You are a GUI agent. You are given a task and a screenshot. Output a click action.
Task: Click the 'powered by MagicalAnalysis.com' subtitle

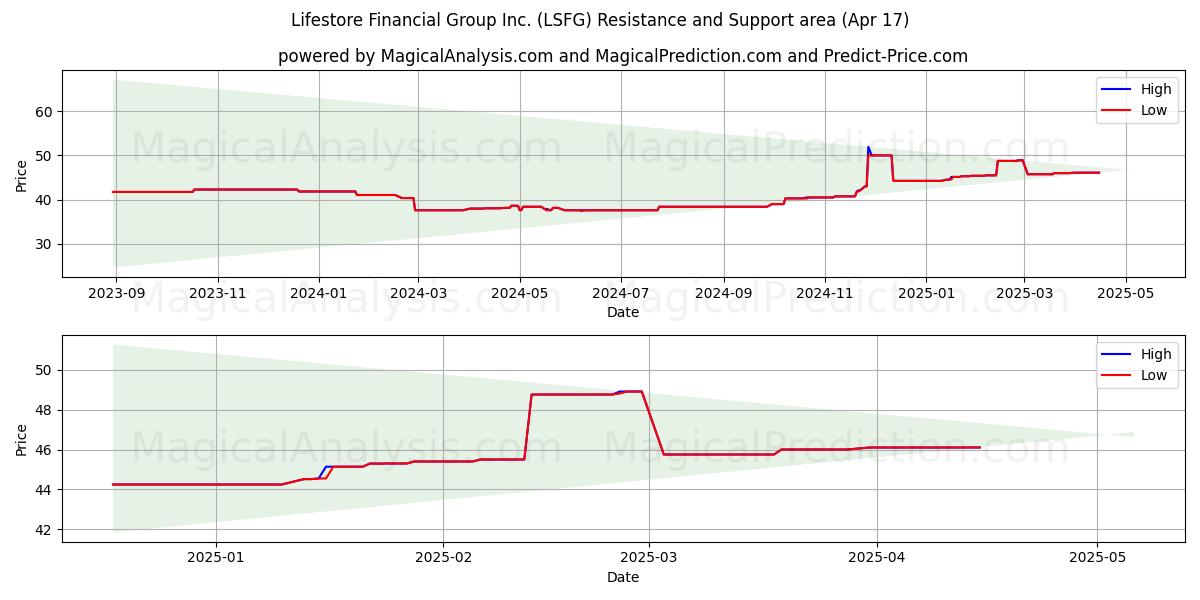623,56
